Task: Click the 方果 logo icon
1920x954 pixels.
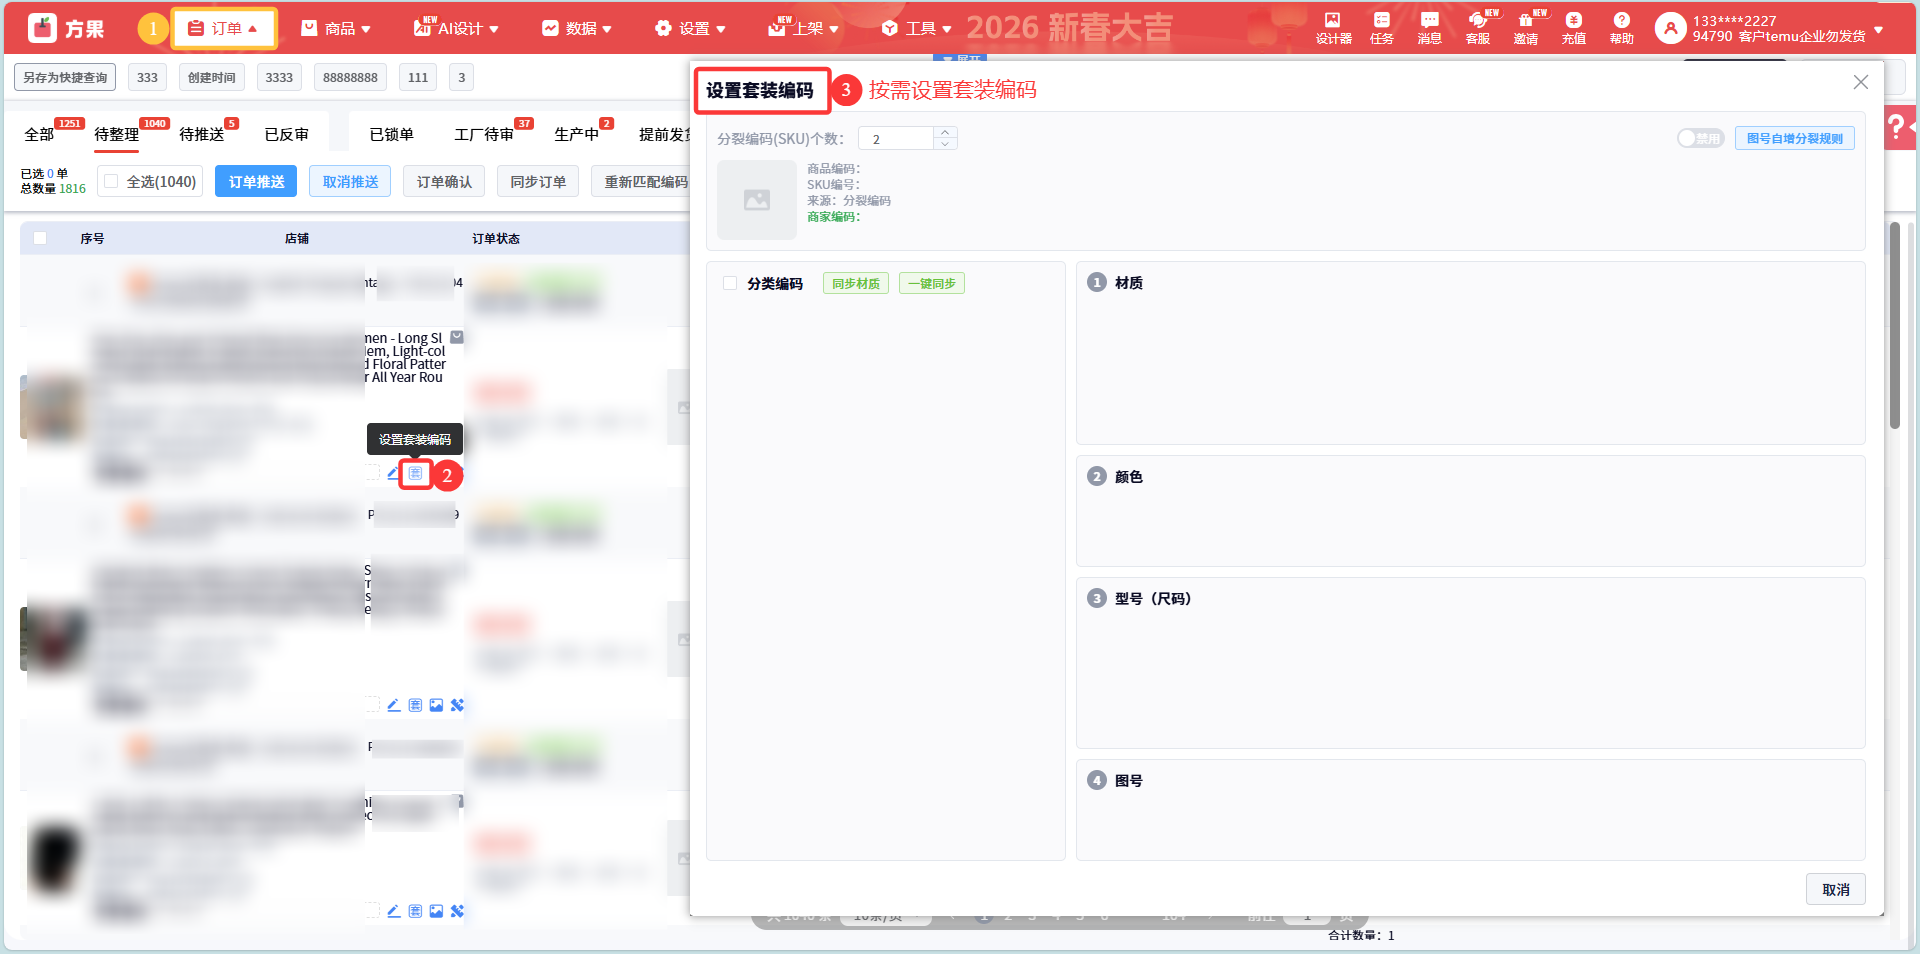Action: pos(43,28)
